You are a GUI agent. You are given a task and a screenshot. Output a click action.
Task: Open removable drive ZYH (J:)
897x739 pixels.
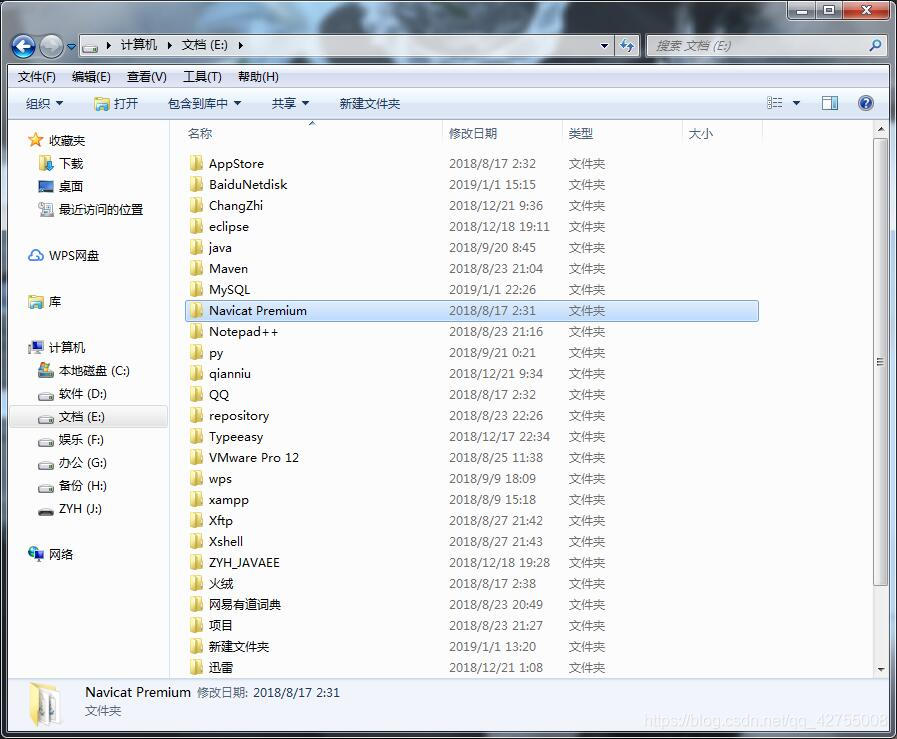[x=70, y=508]
